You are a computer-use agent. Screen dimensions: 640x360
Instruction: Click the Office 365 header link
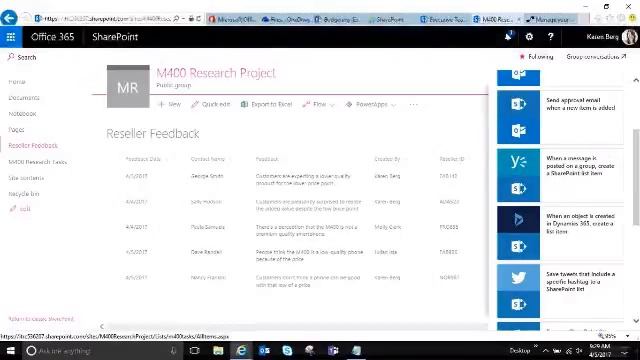[53, 37]
